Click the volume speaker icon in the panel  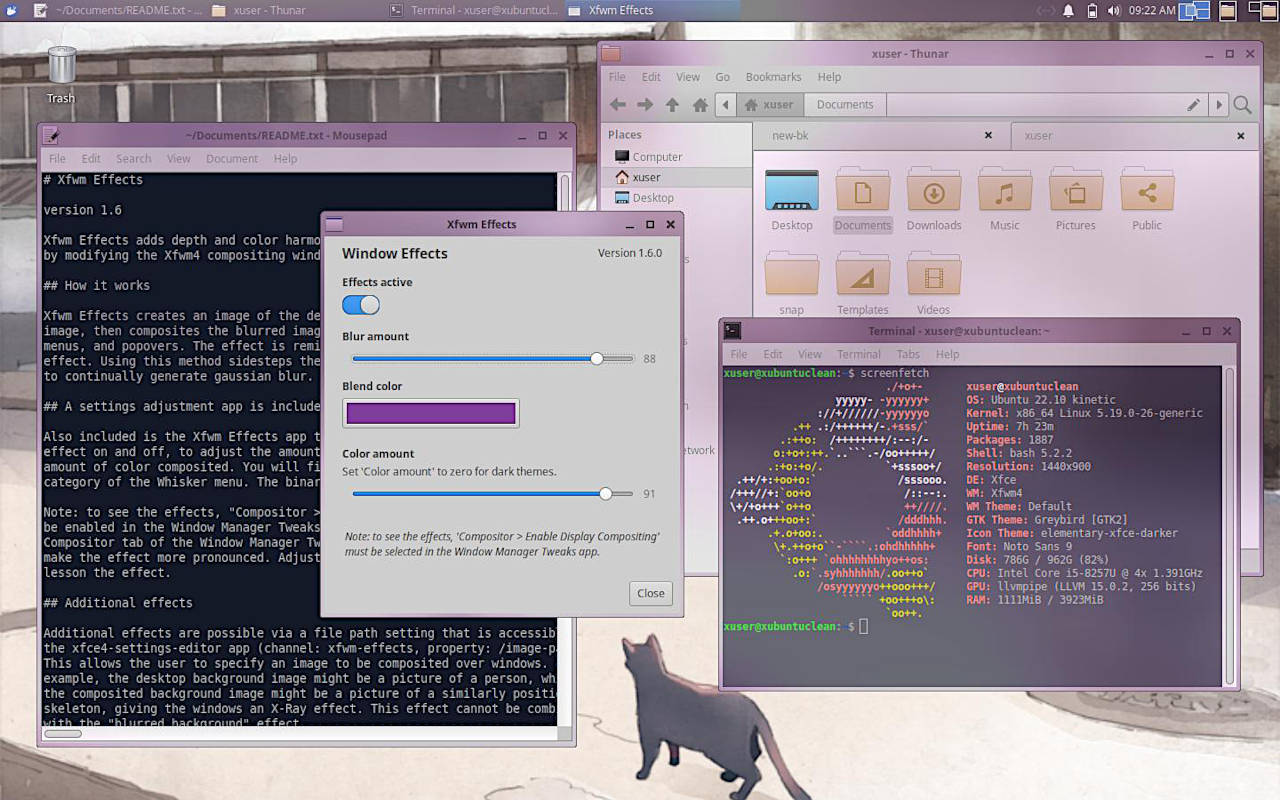(1113, 10)
